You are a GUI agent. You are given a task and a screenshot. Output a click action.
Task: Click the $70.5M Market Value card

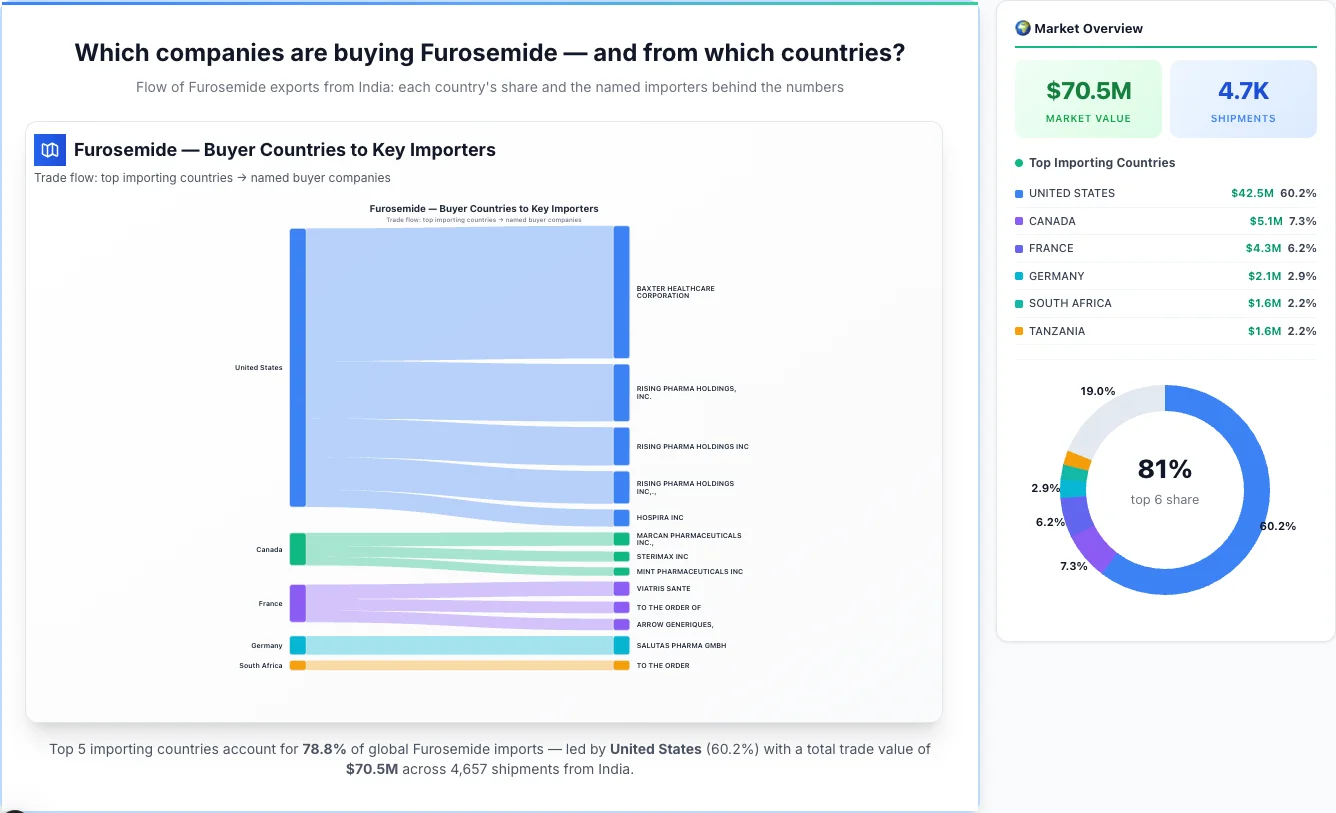tap(1088, 98)
